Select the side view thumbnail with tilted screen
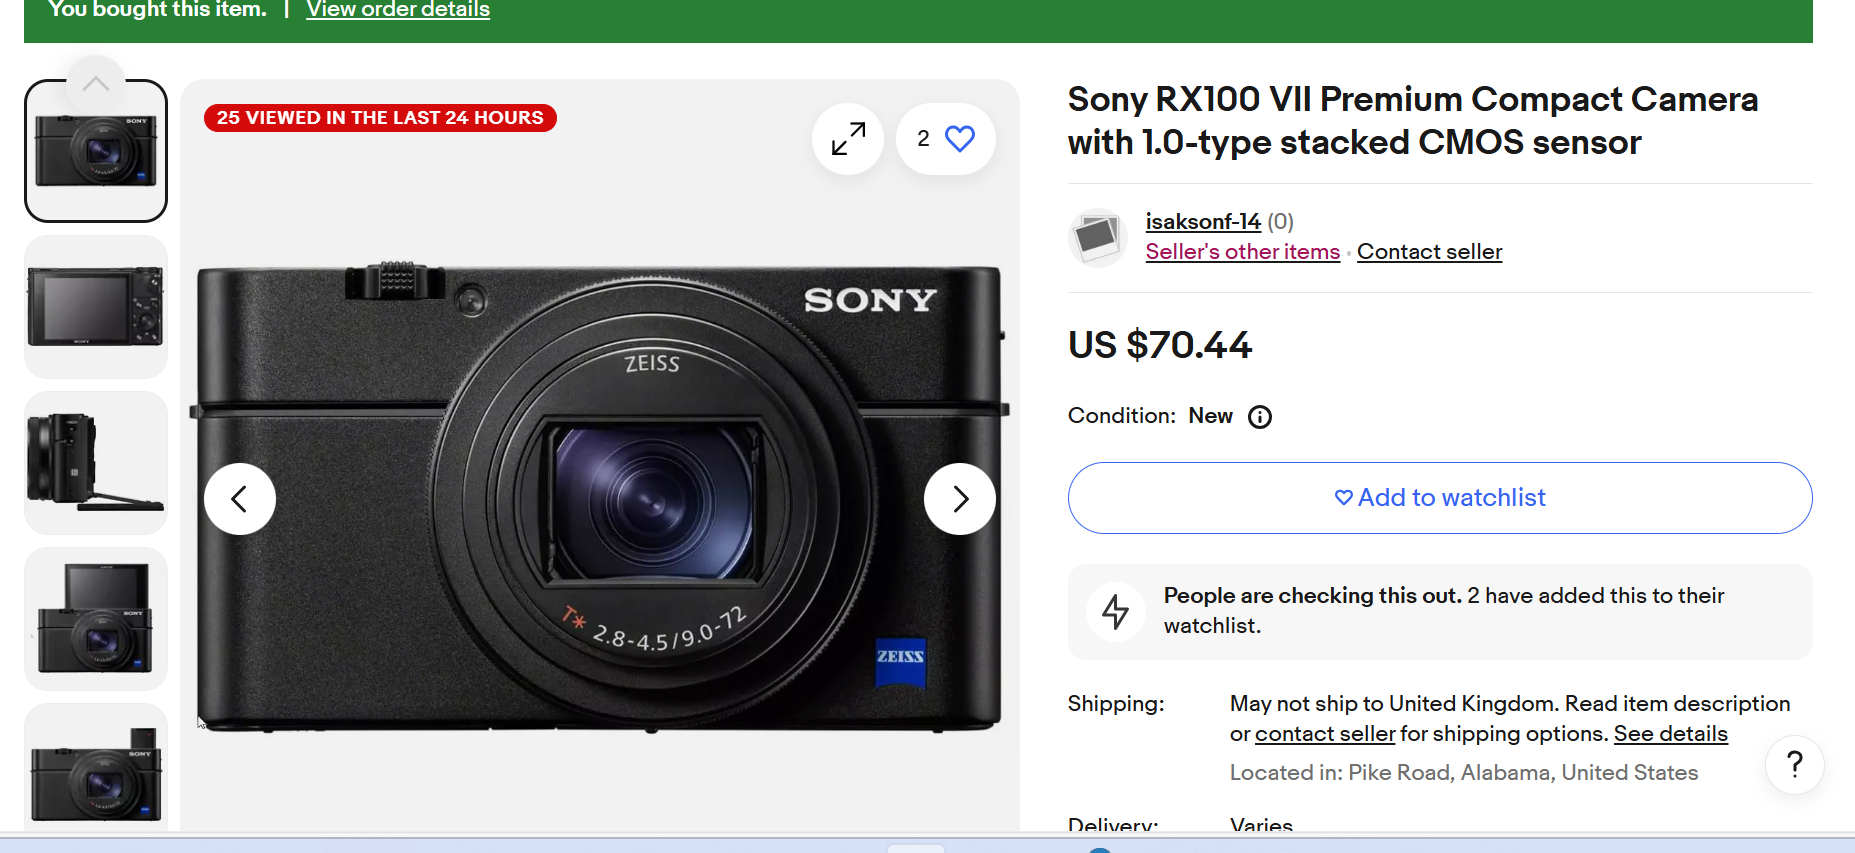 pos(96,463)
